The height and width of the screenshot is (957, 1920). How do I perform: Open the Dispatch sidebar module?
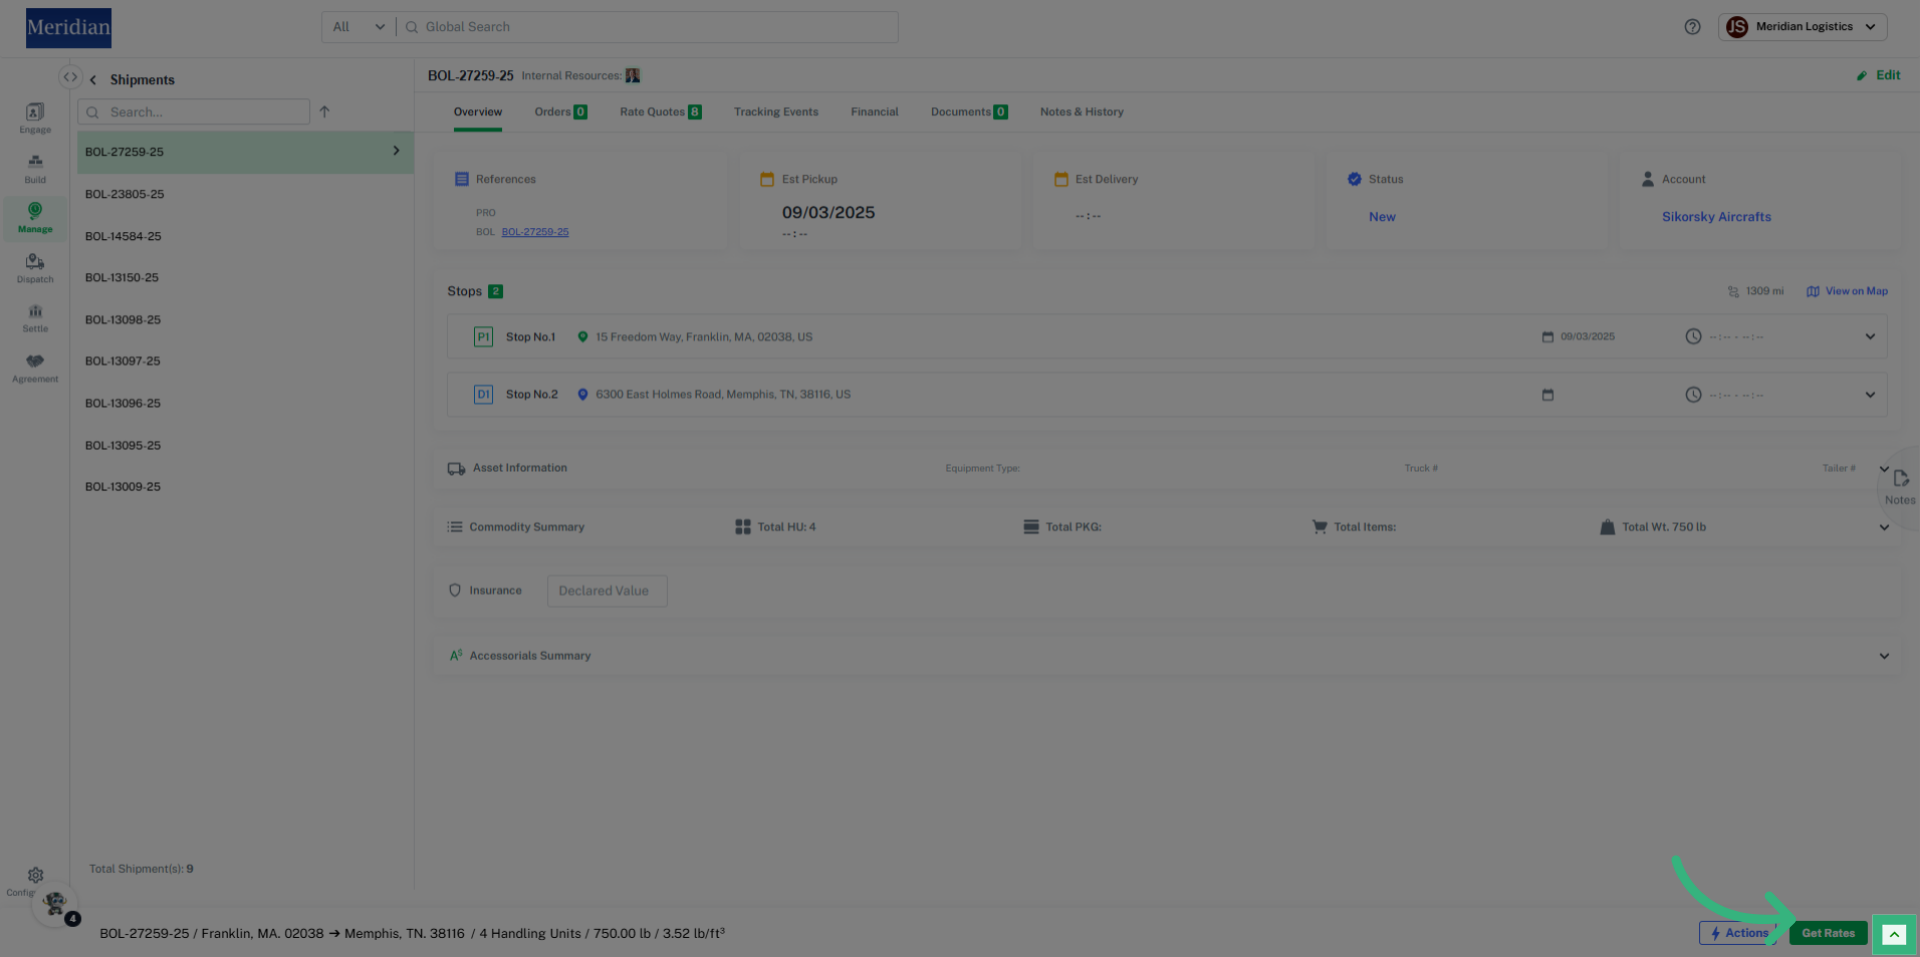pos(35,266)
